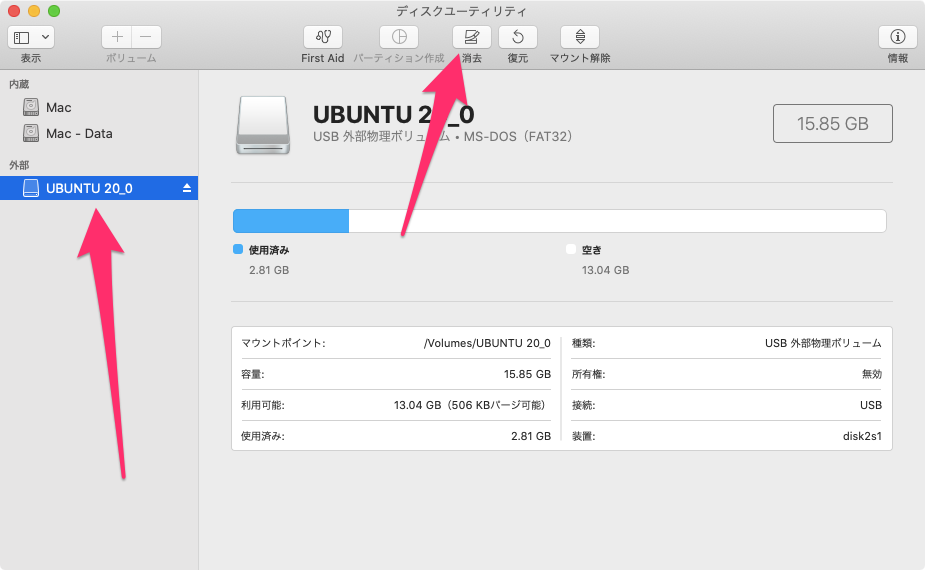The width and height of the screenshot is (925, 570).
Task: Click the 内蔵 section header in sidebar
Action: (x=19, y=84)
